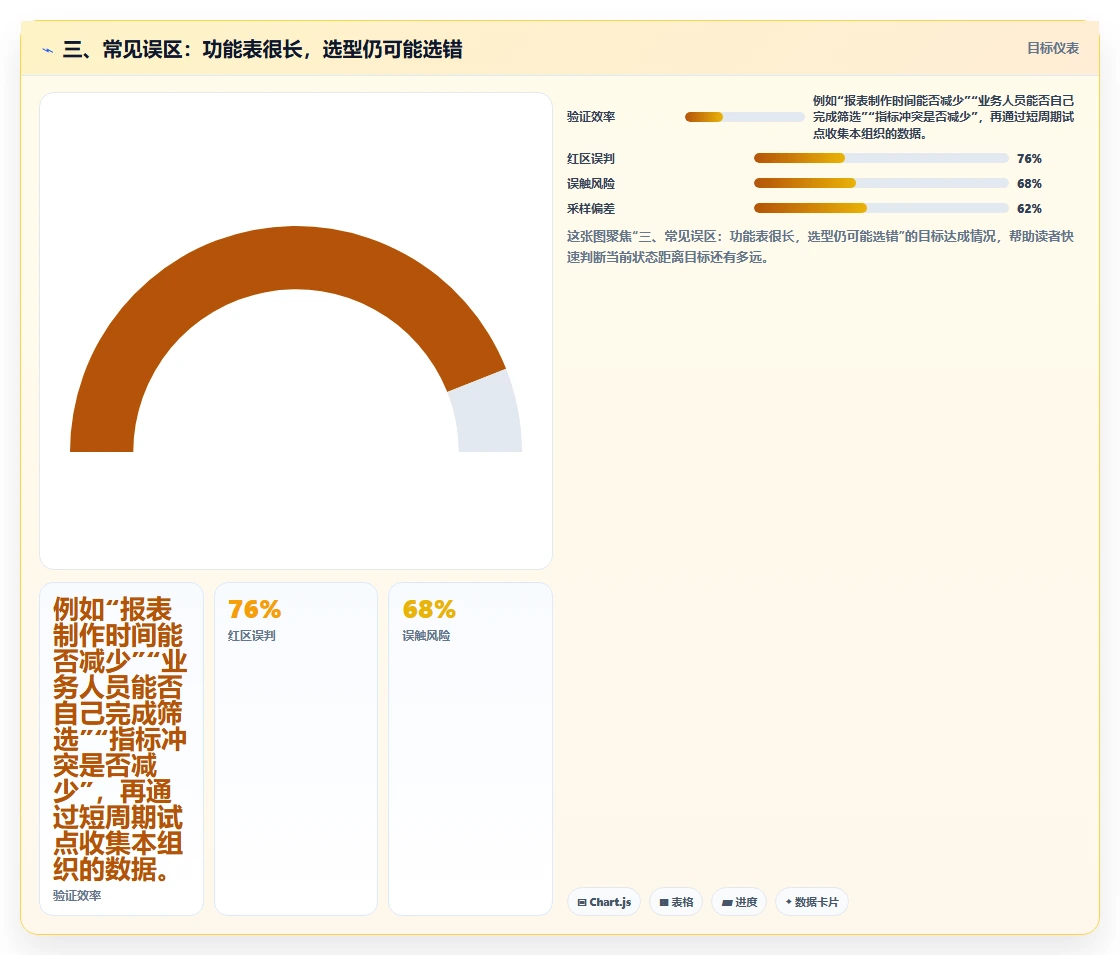This screenshot has width=1120, height=955.
Task: Click the 68% value beside the 误触风险 bar
Action: point(1029,184)
